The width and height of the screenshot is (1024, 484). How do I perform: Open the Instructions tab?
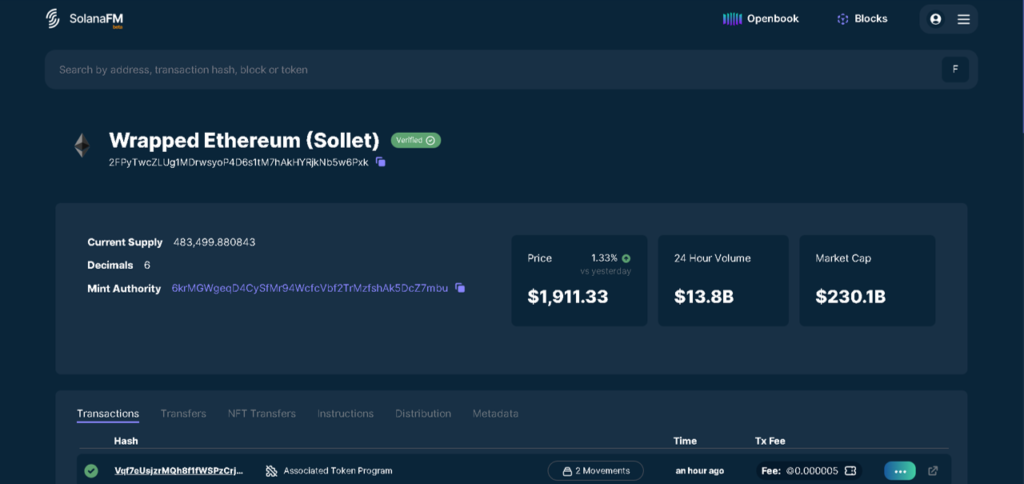click(345, 413)
